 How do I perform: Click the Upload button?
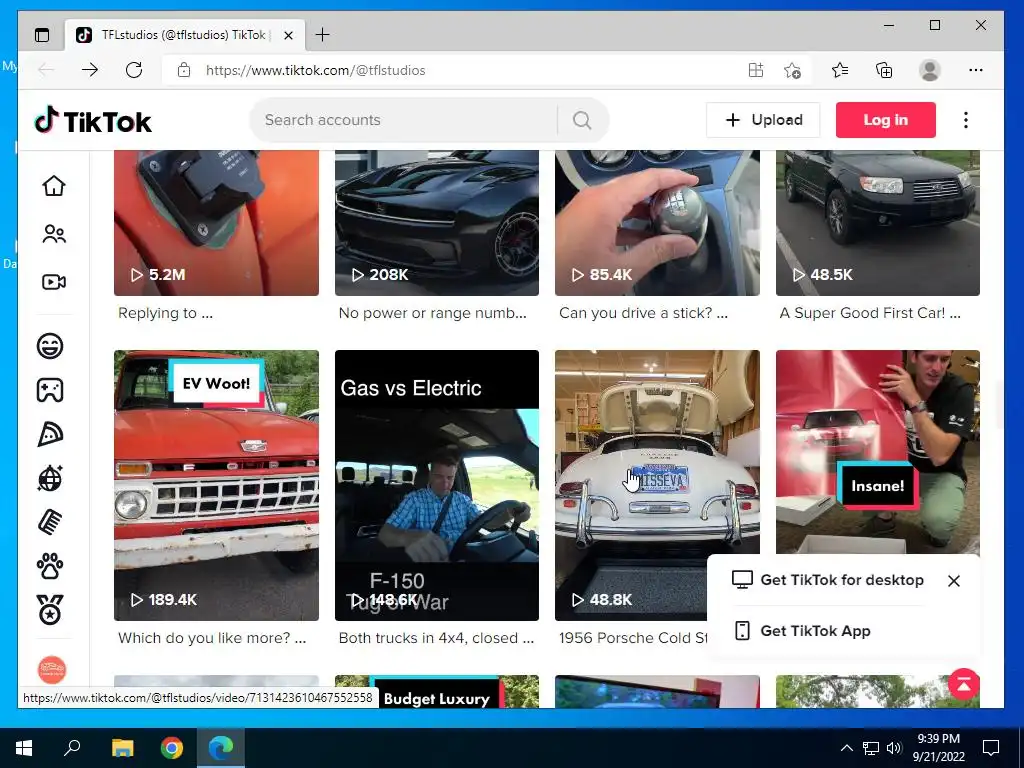pyautogui.click(x=763, y=120)
